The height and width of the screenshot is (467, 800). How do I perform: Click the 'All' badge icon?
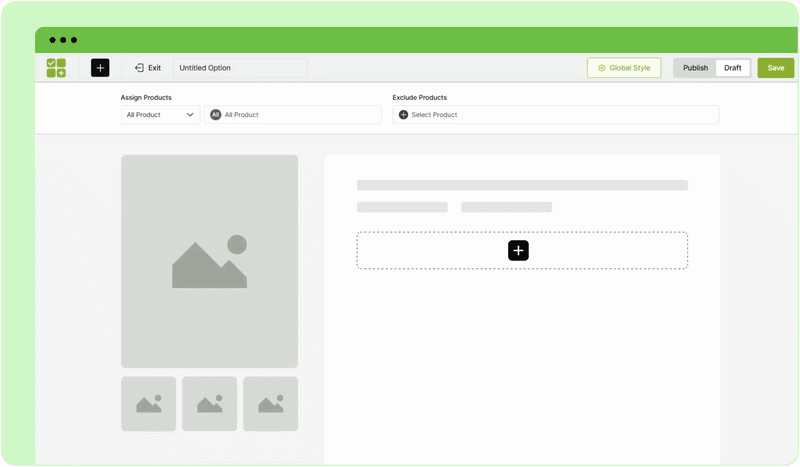point(216,115)
